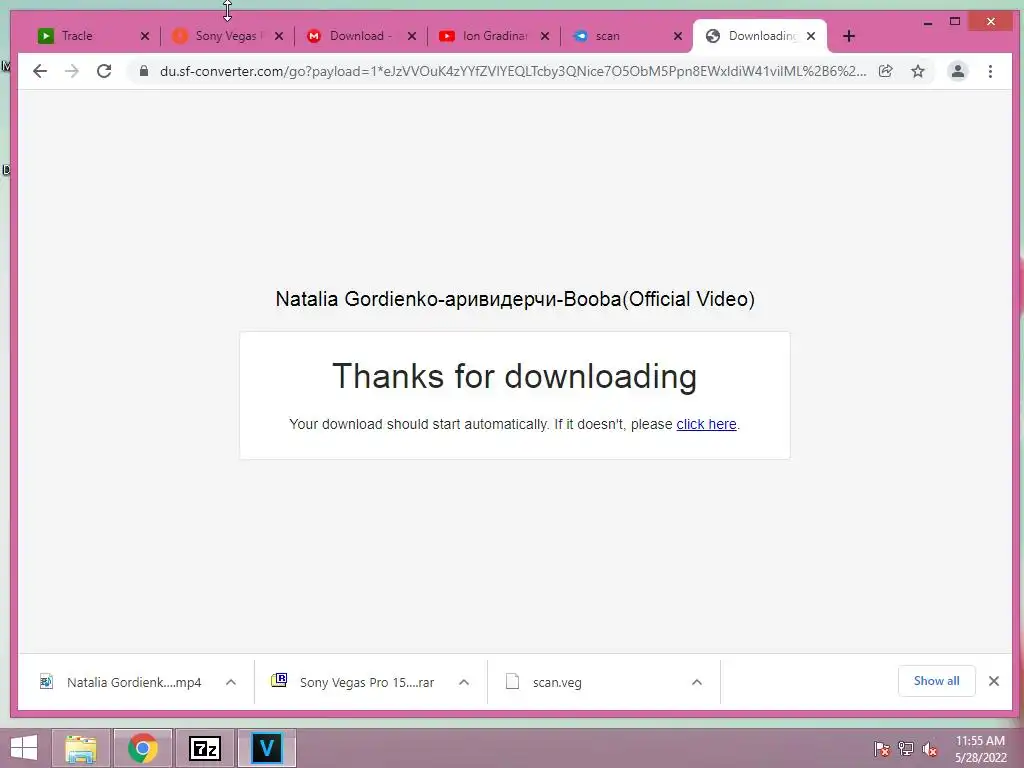Maximize the Chrome window

click(x=955, y=22)
